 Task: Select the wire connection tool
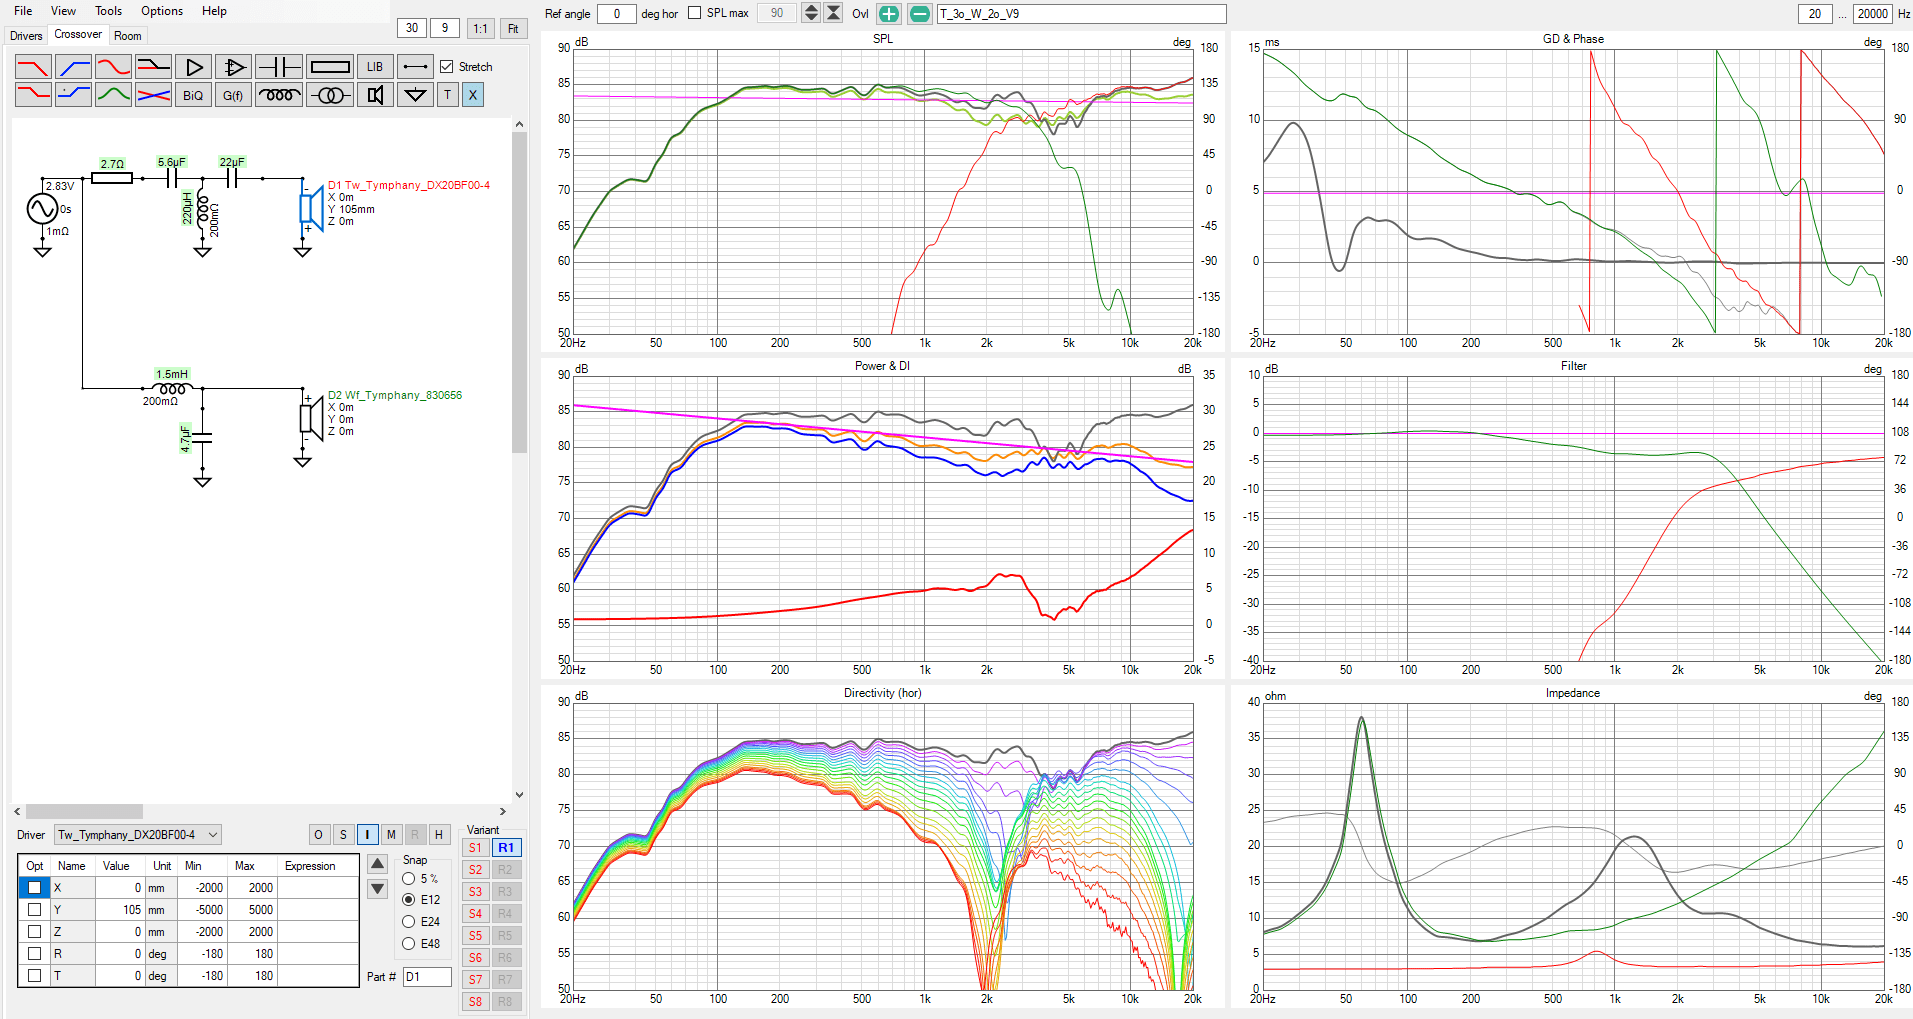415,67
